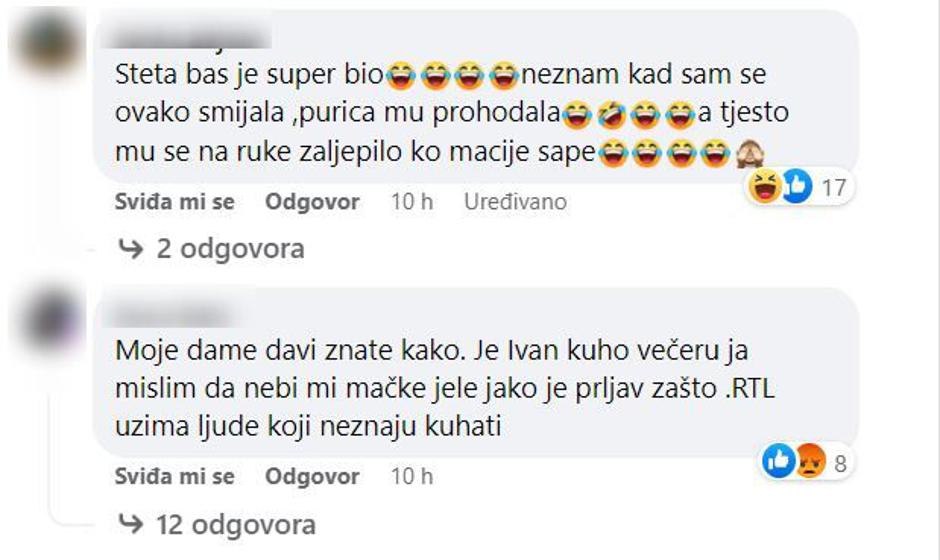Click the angry face reaction beside count 8
The height and width of the screenshot is (560, 940).
point(810,460)
